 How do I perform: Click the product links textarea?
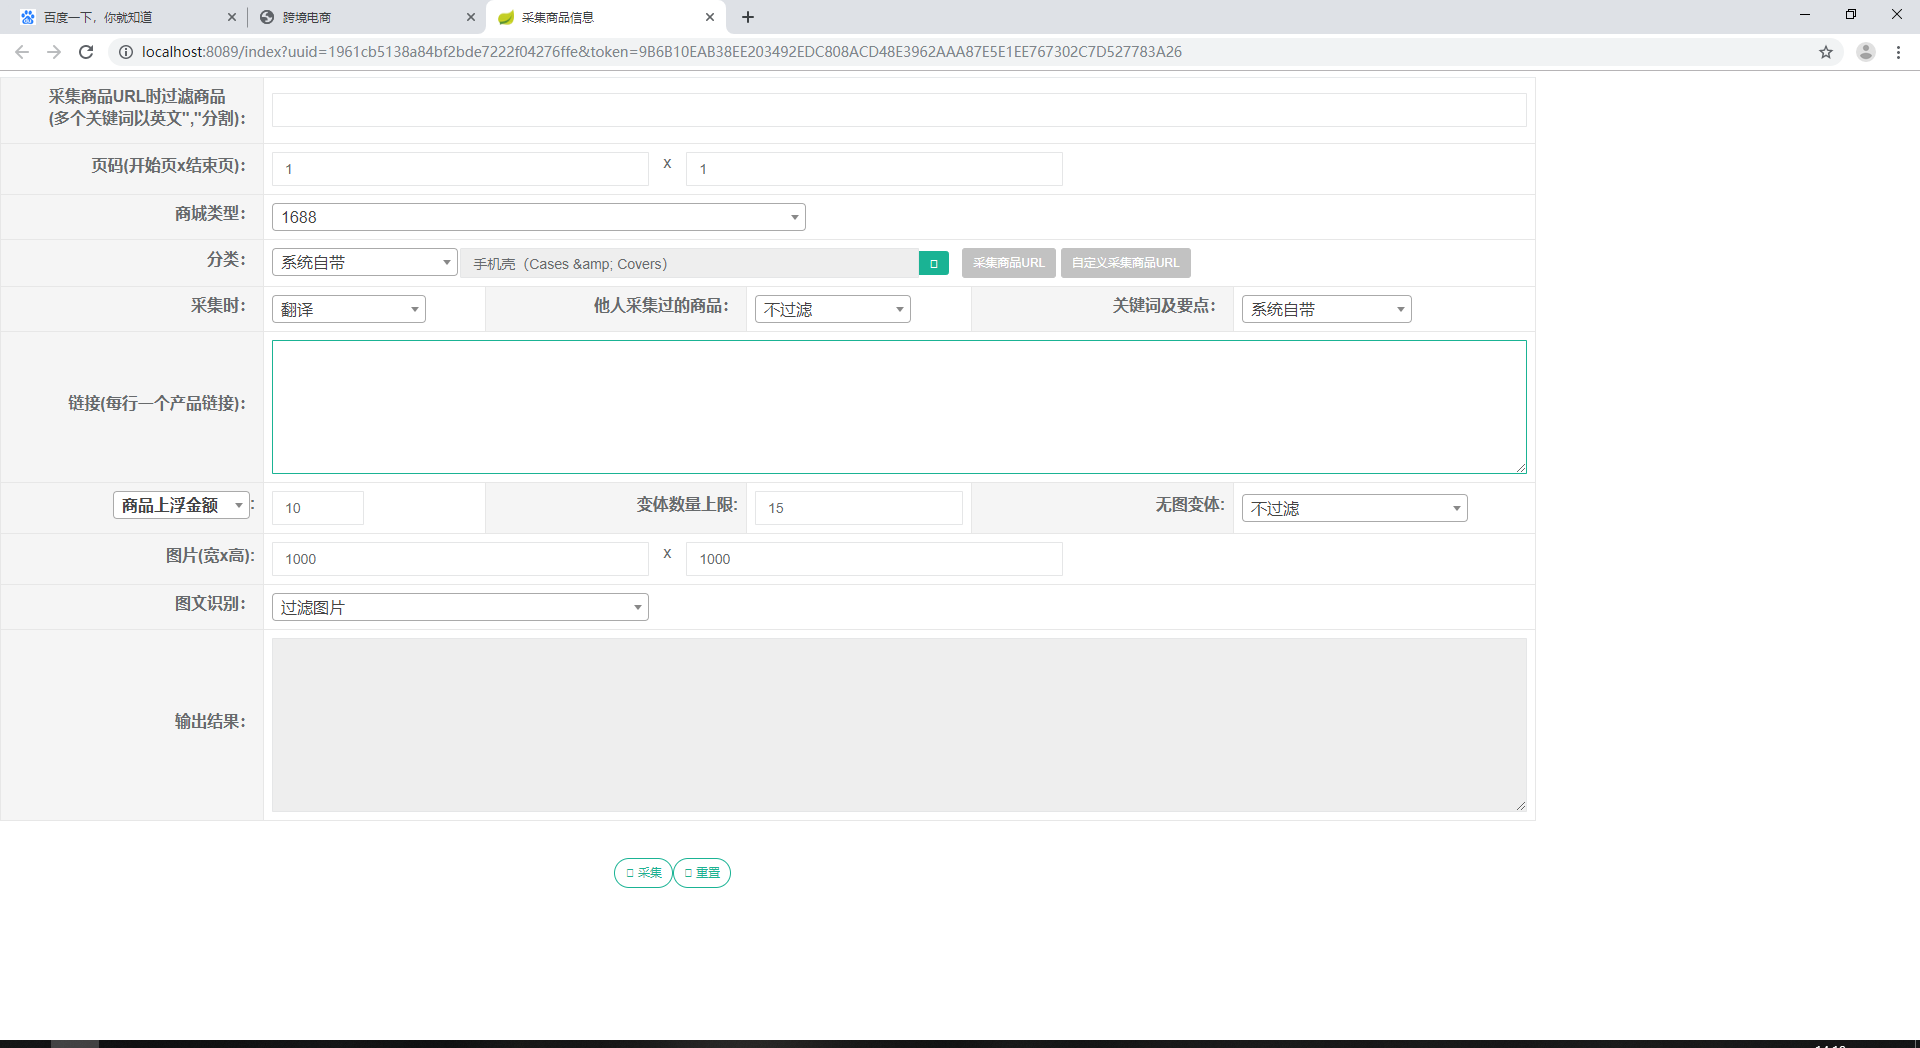pos(899,407)
